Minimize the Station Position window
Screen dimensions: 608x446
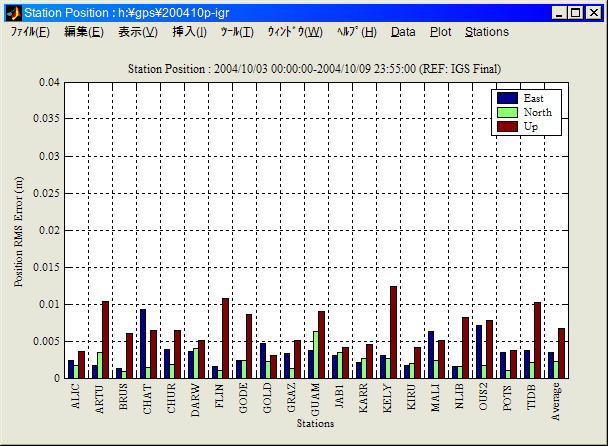559,13
